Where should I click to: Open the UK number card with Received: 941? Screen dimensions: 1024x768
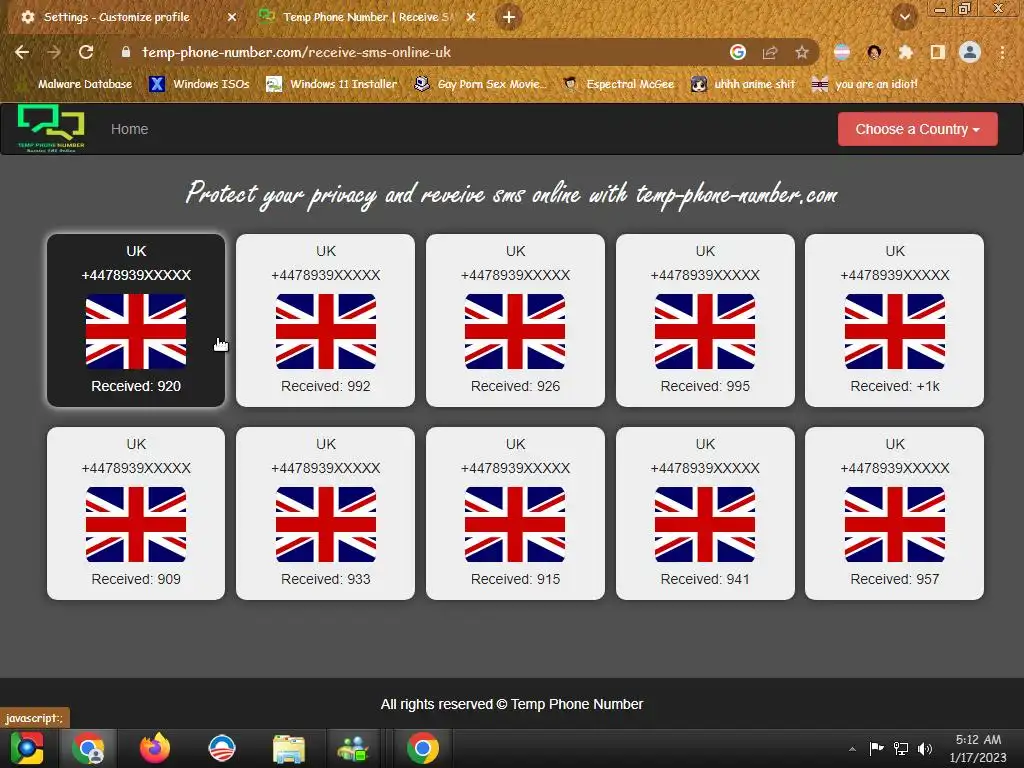[x=705, y=513]
